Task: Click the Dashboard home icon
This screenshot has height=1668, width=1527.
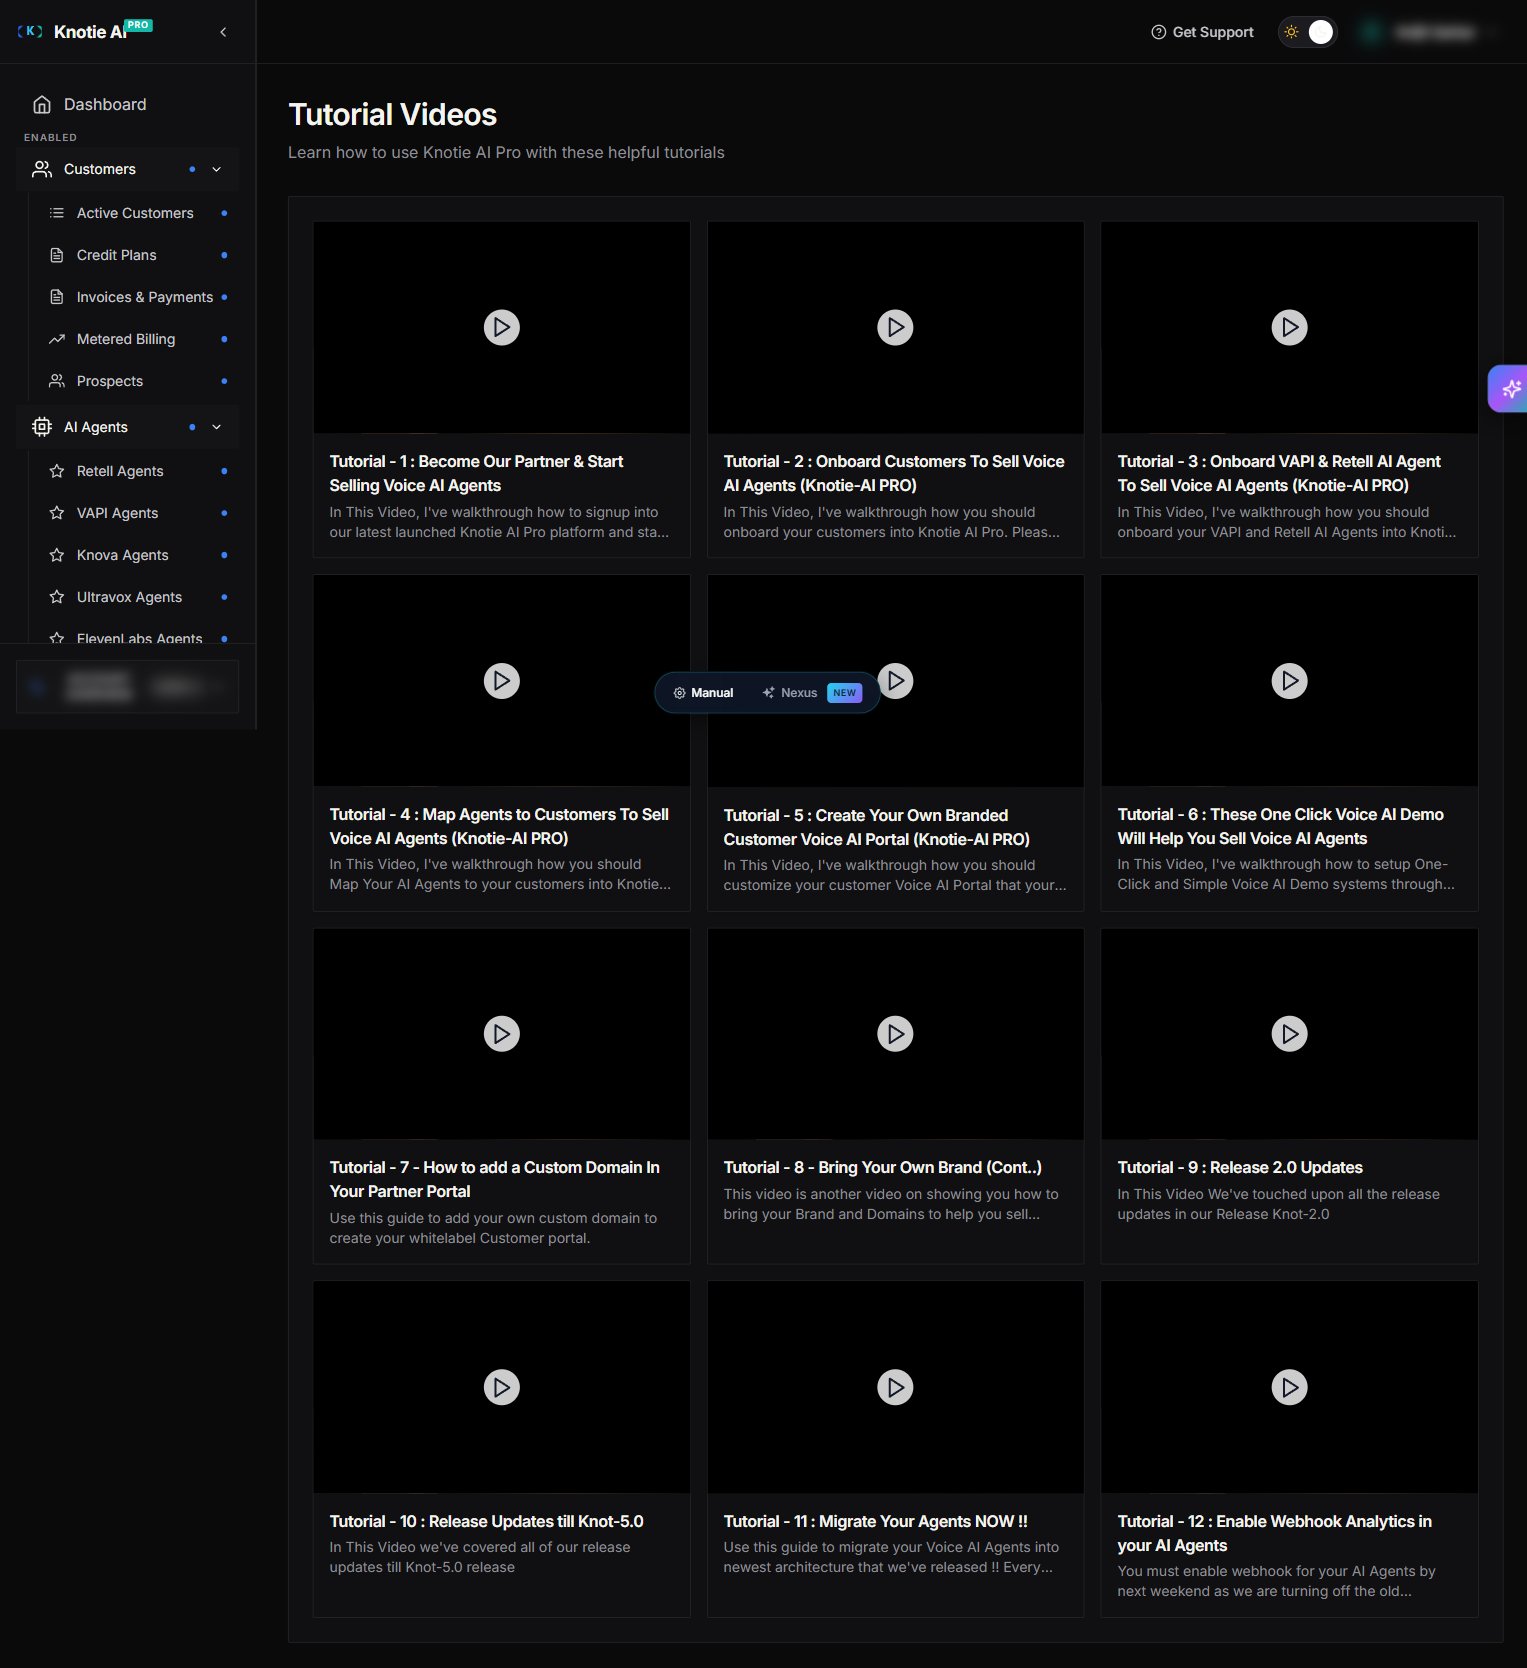Action: (x=42, y=104)
